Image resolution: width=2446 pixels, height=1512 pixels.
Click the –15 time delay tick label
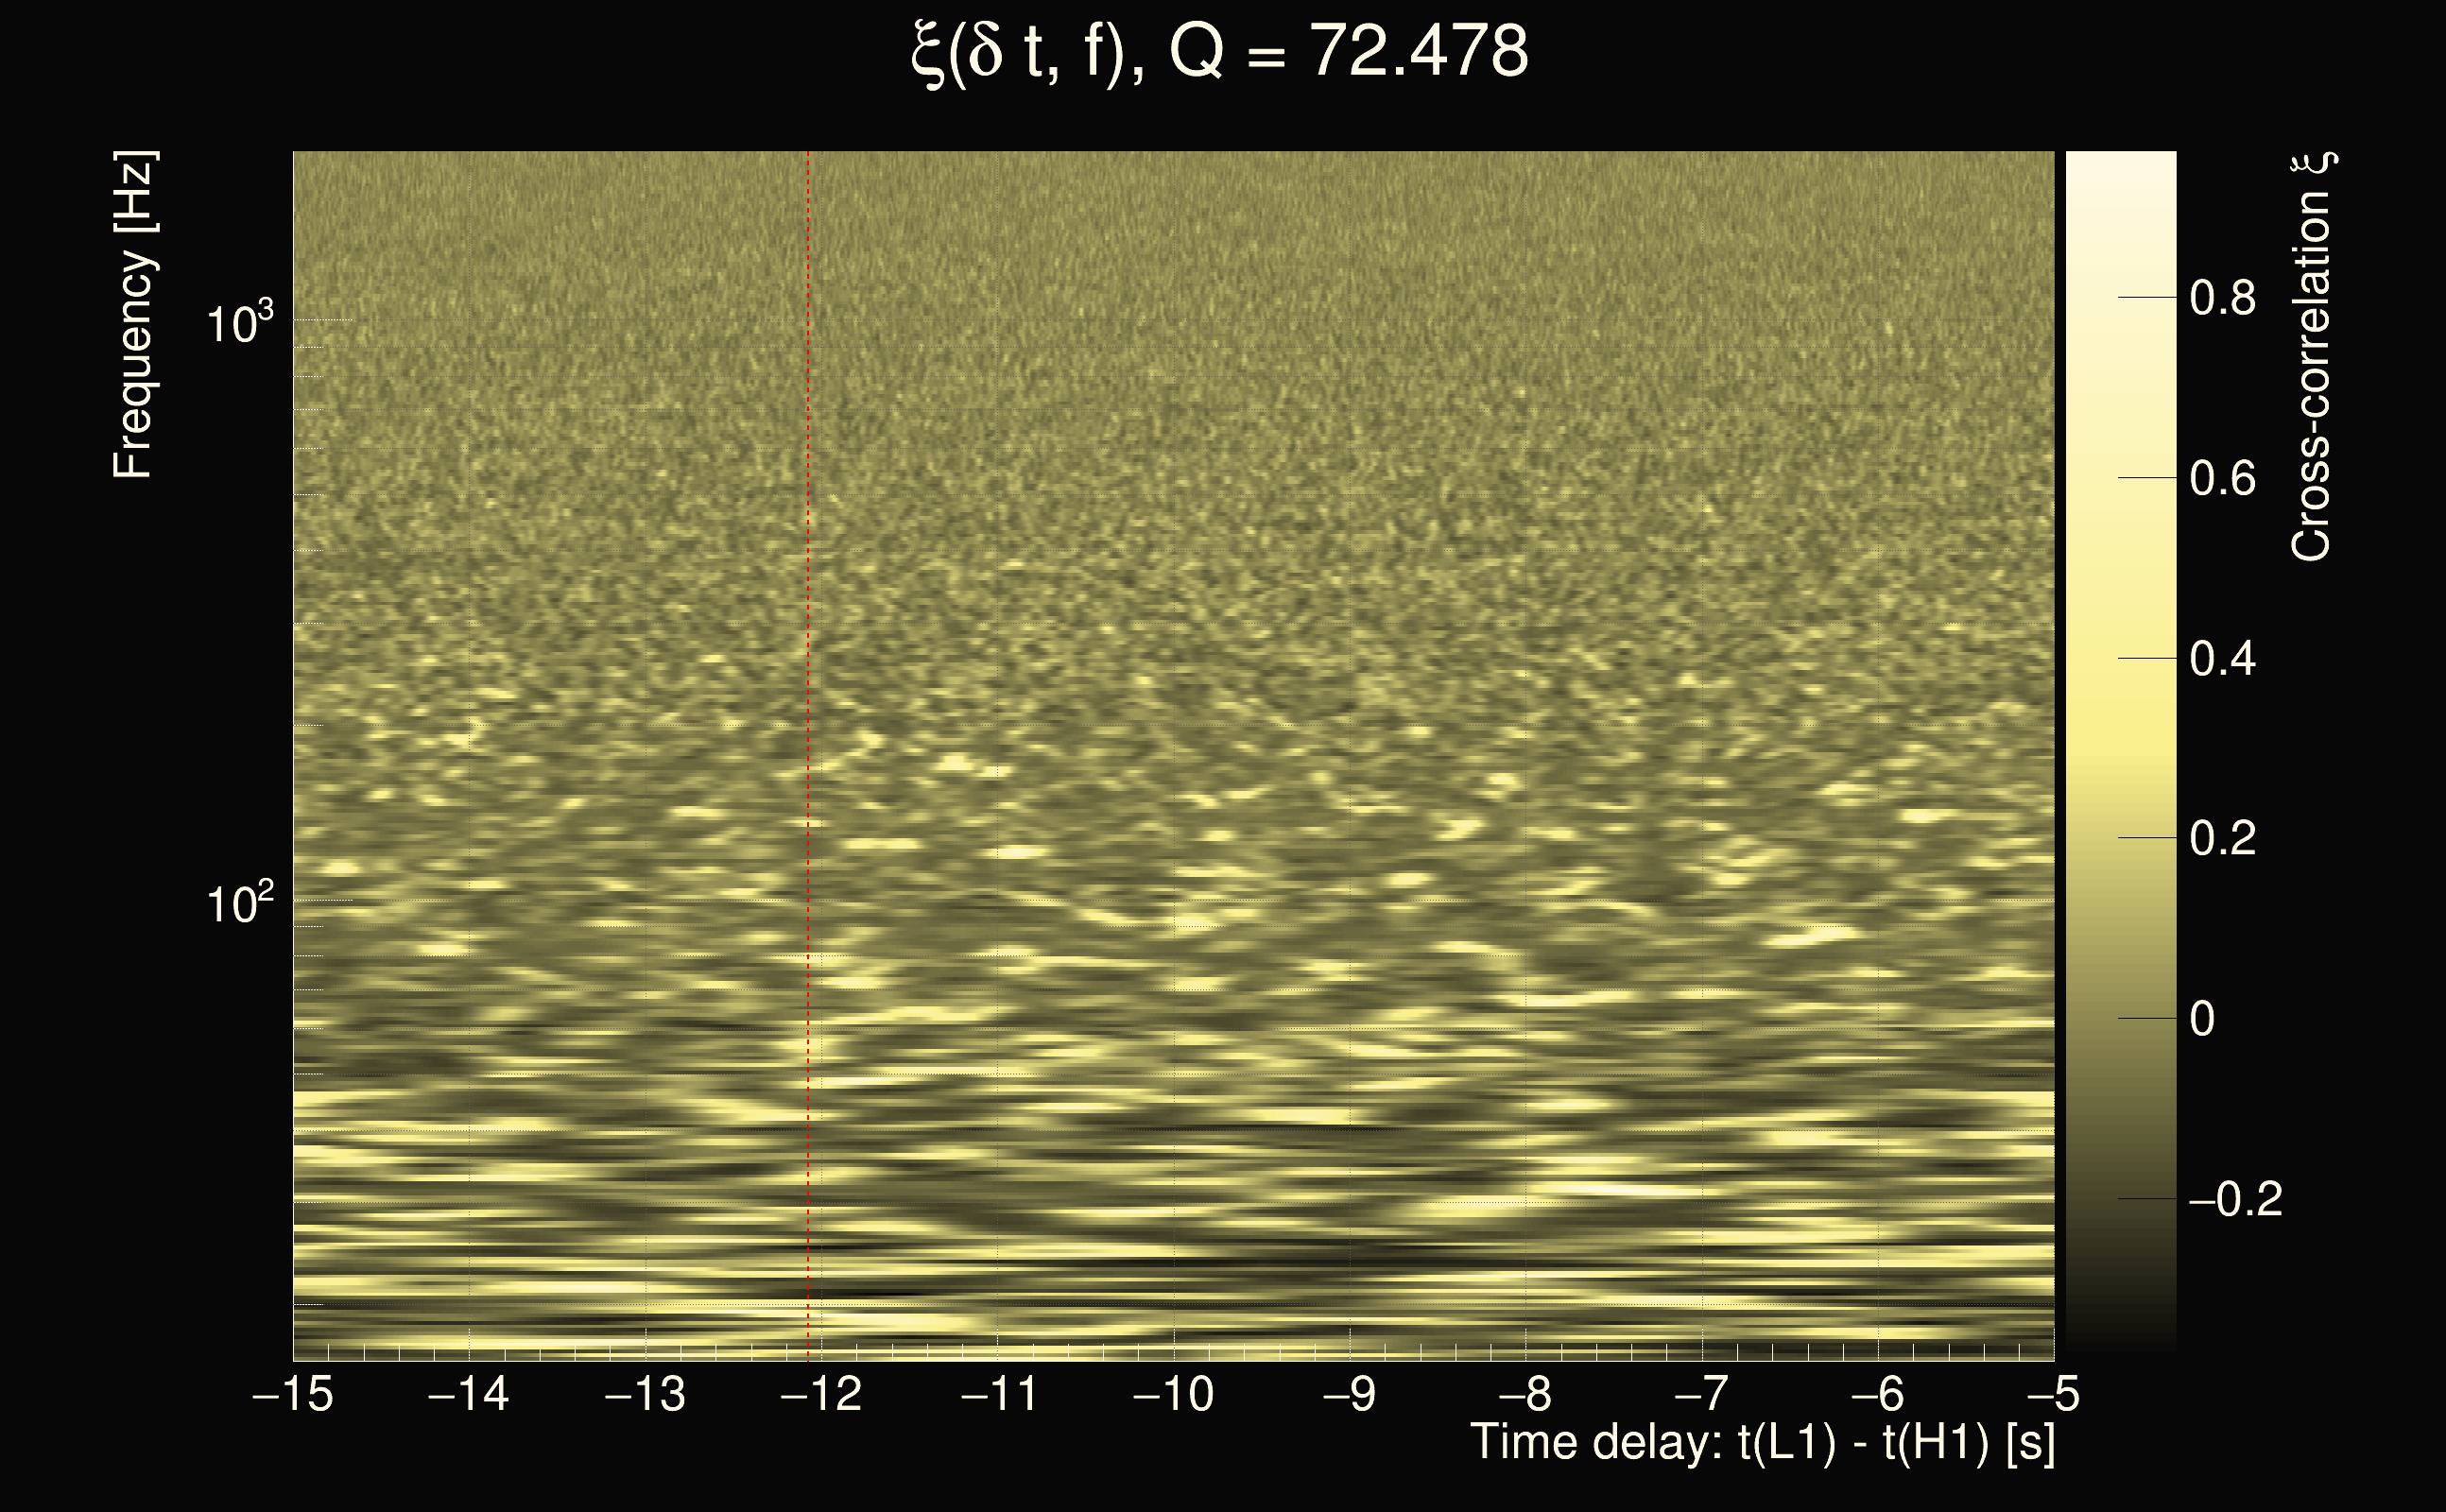coord(293,1394)
